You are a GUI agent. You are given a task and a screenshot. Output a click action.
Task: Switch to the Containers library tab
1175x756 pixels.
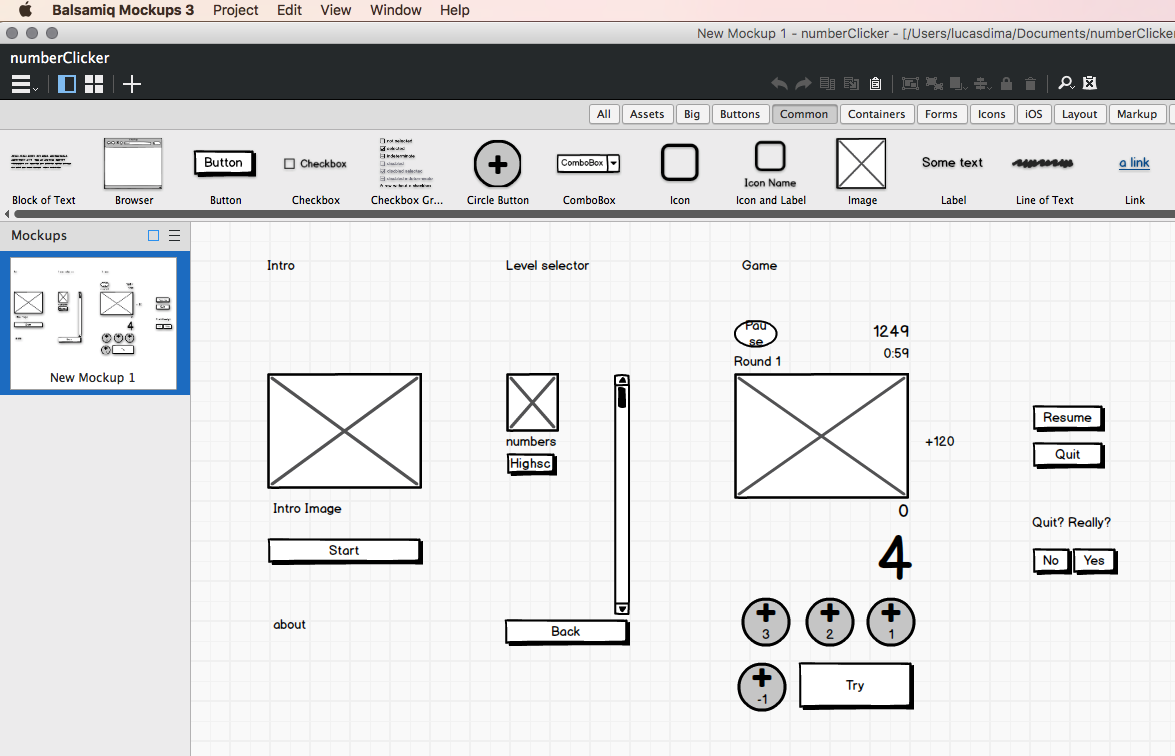[876, 114]
